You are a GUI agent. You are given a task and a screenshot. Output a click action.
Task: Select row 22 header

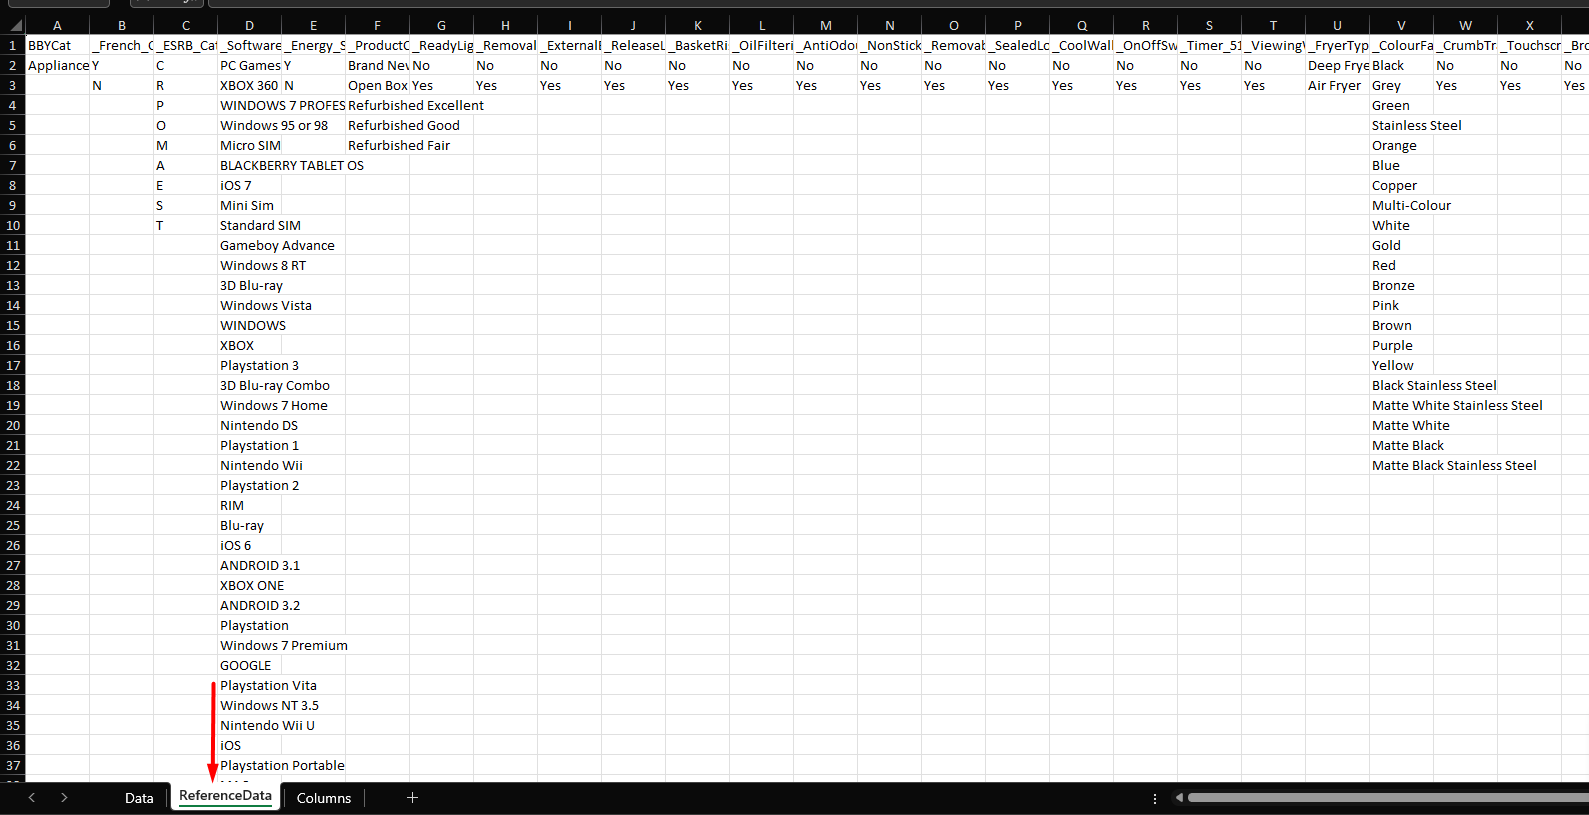coord(13,465)
